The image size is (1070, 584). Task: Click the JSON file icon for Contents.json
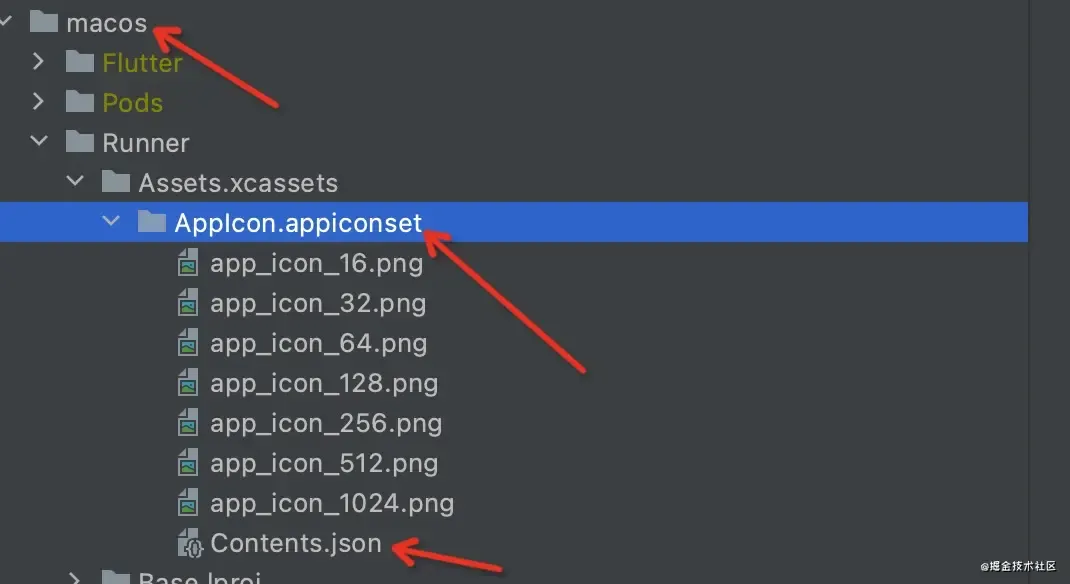(x=190, y=544)
